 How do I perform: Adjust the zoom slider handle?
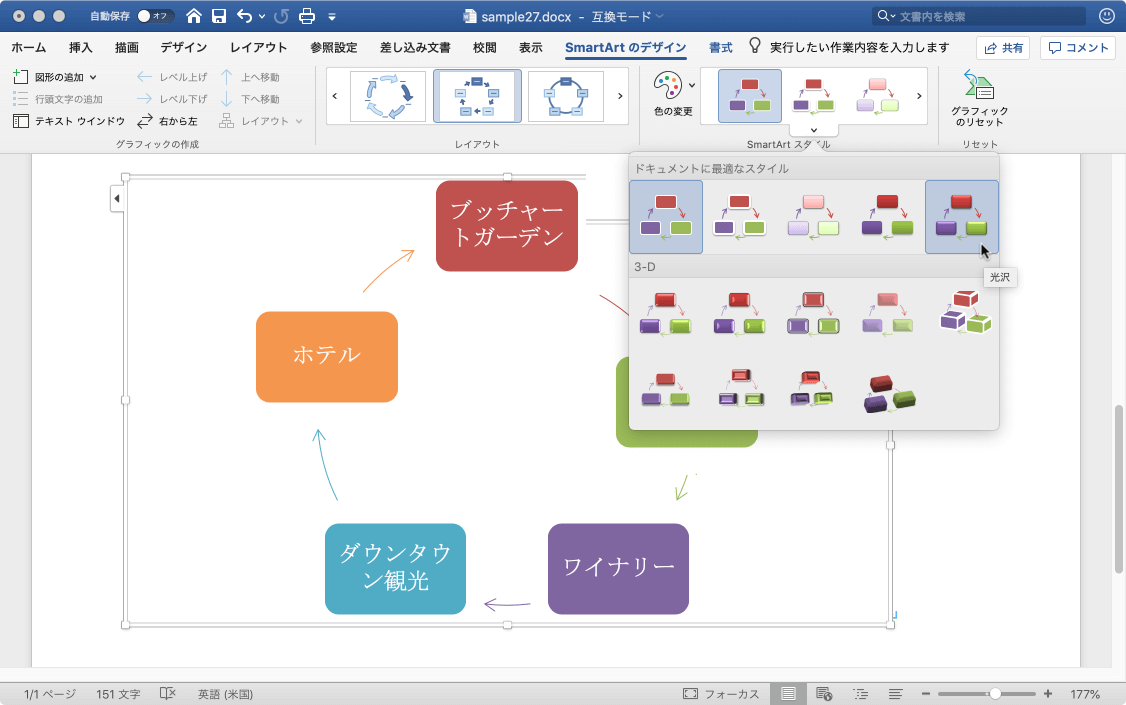995,694
